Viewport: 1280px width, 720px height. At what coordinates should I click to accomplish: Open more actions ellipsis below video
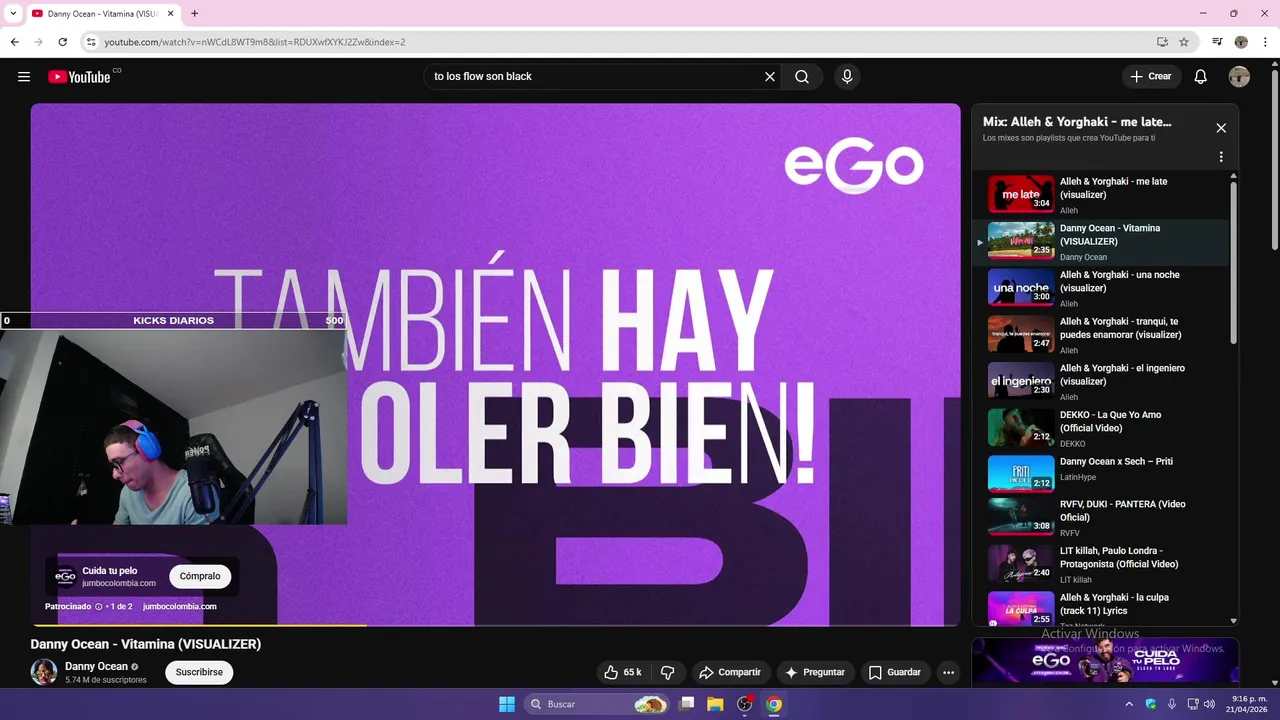click(948, 672)
